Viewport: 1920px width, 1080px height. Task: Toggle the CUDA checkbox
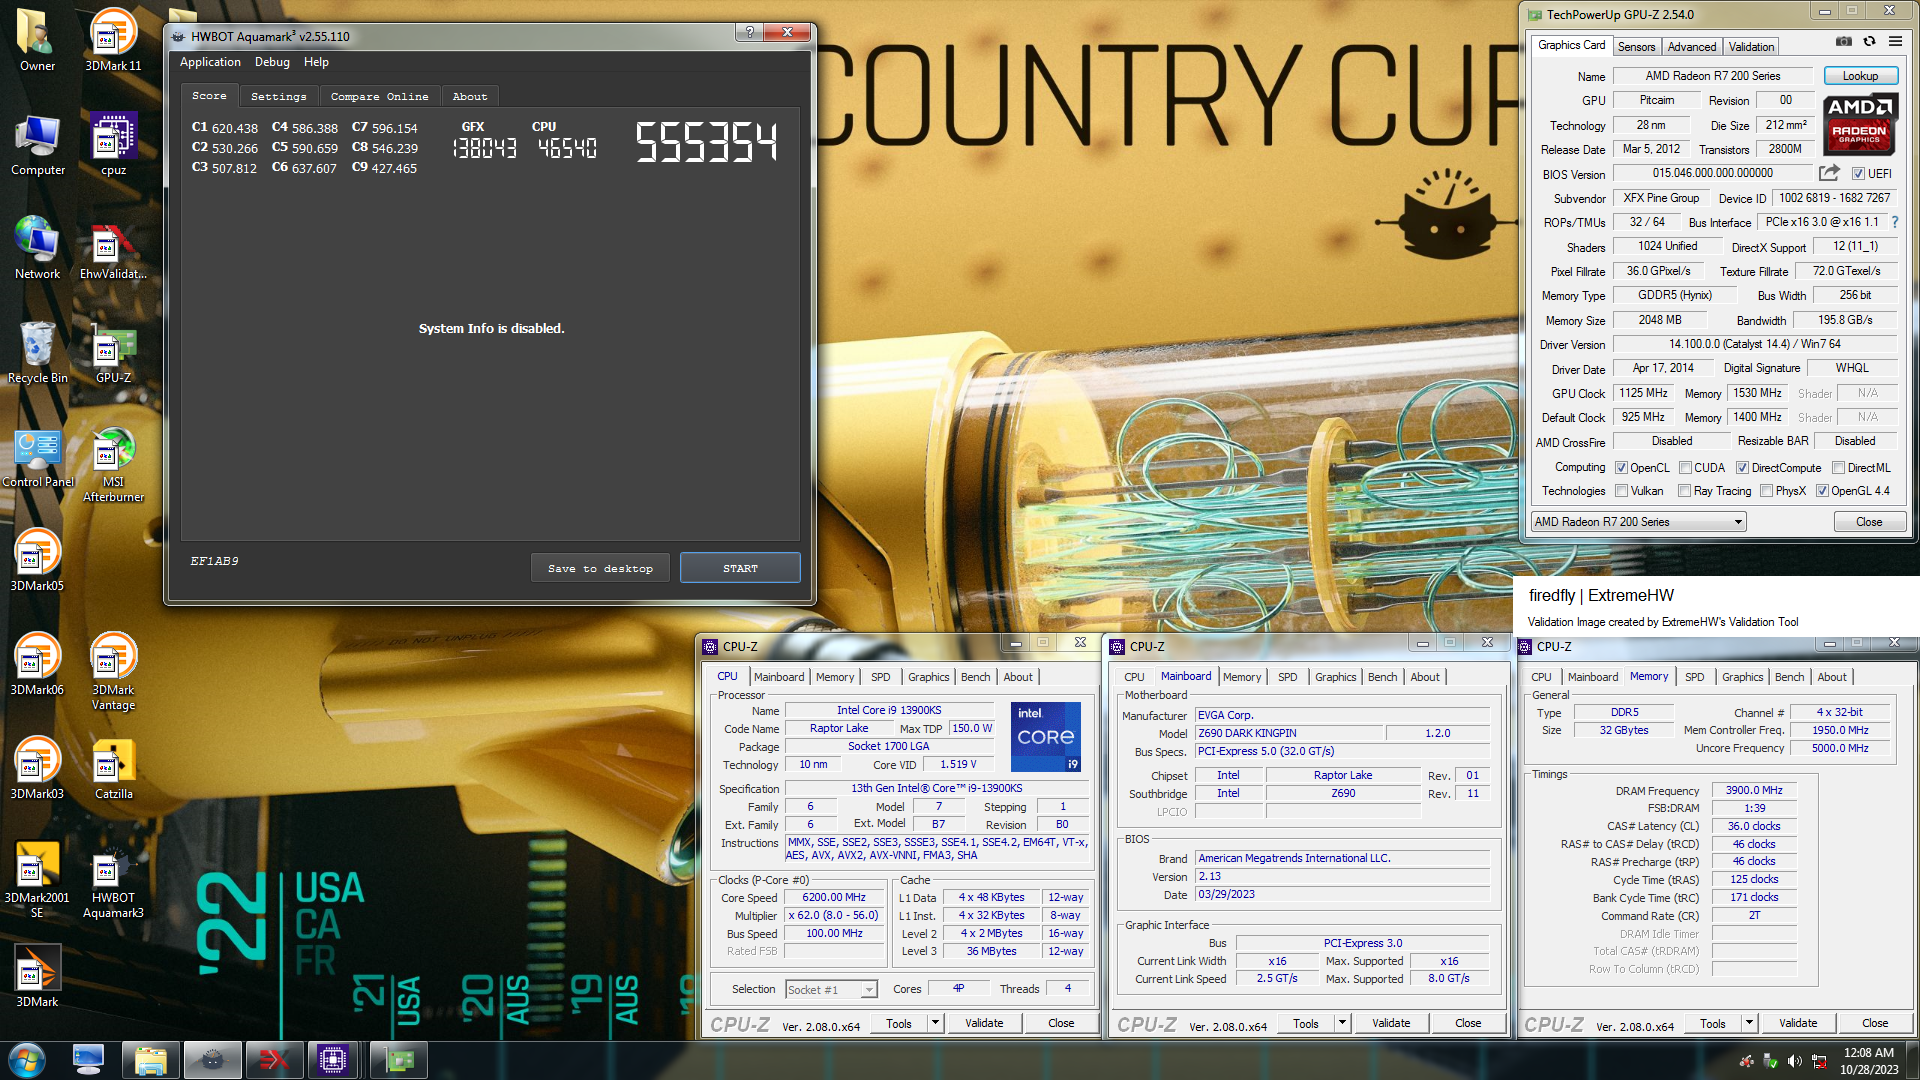[x=1685, y=468]
